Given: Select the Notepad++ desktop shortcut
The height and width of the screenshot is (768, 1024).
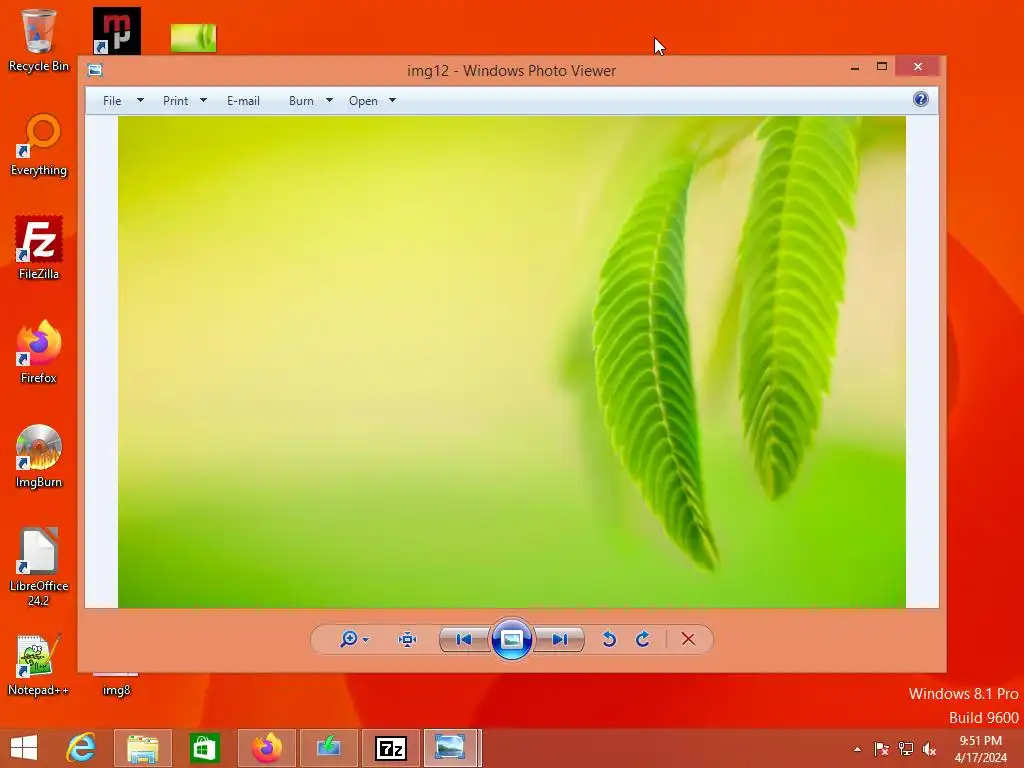Looking at the screenshot, I should point(39,665).
